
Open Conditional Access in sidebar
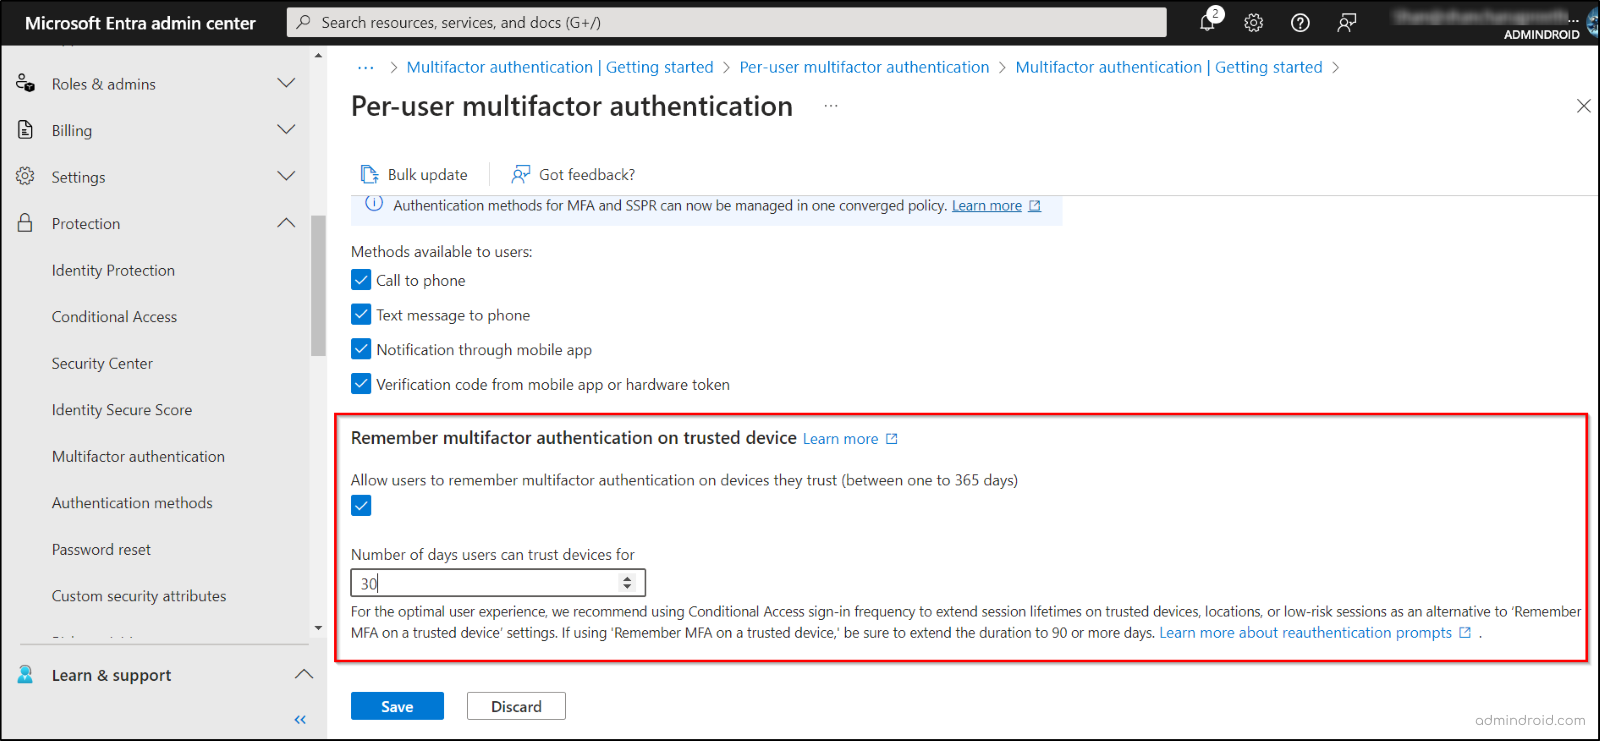click(x=114, y=317)
